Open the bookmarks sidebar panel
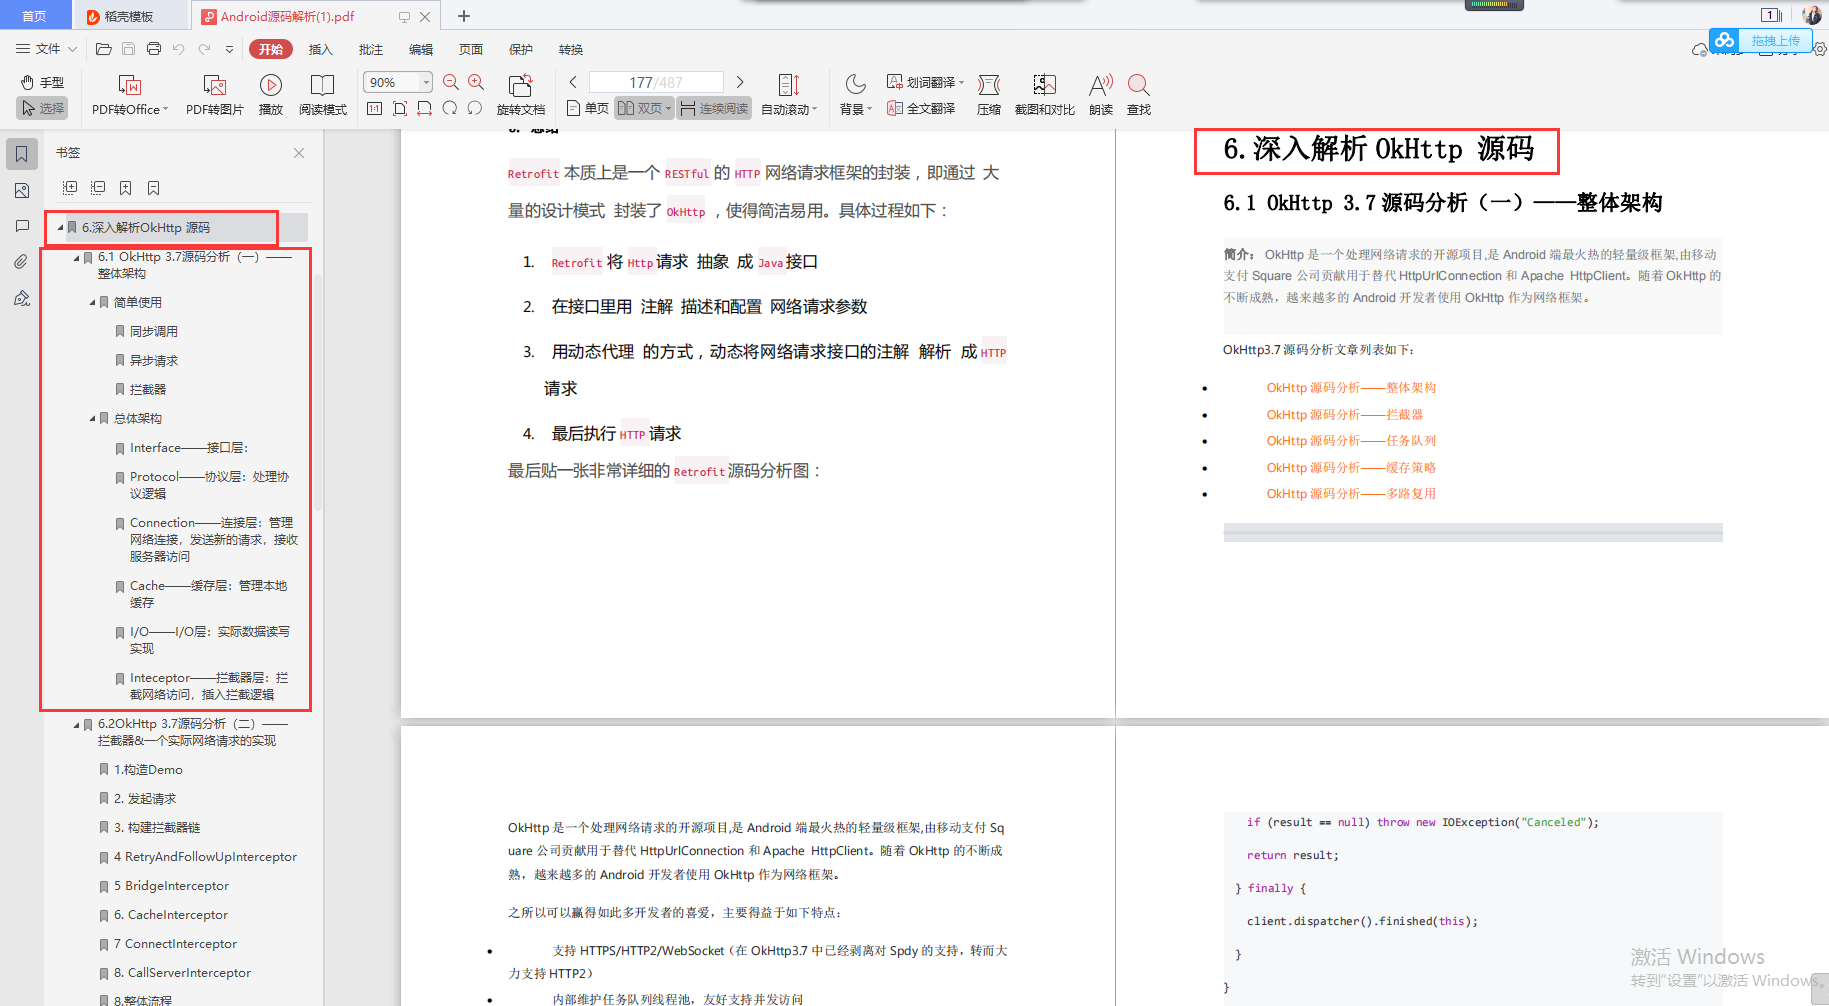 coord(21,154)
